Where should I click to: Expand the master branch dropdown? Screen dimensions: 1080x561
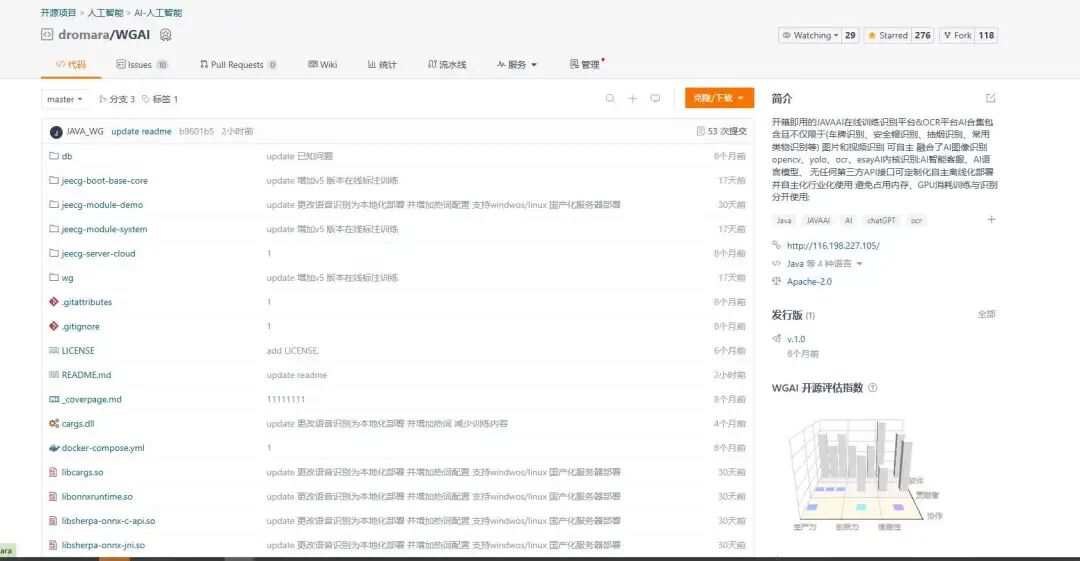point(65,99)
